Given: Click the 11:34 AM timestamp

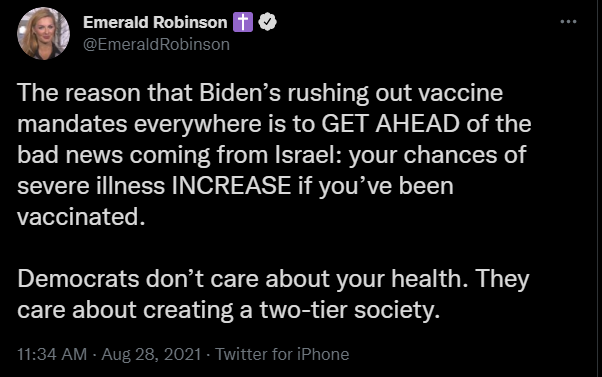Looking at the screenshot, I should click(x=52, y=354).
